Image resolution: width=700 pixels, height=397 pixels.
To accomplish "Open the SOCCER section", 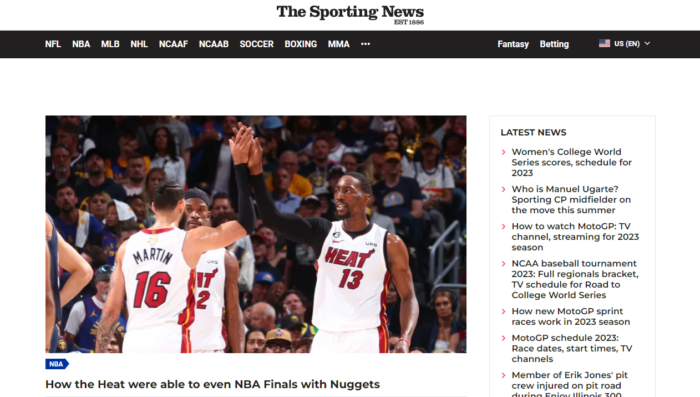I will [256, 44].
